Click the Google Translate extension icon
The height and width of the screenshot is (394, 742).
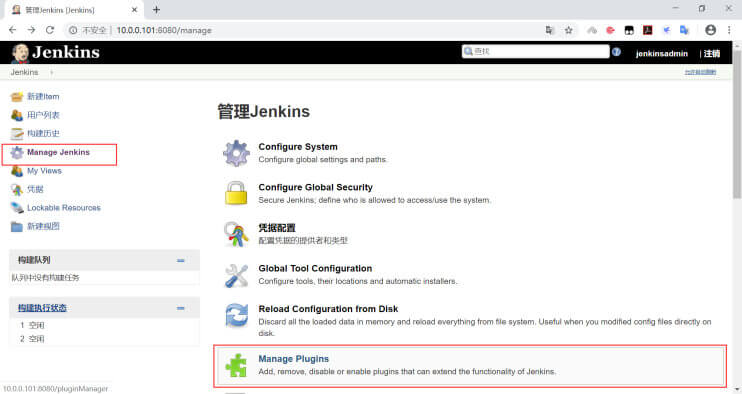click(x=684, y=30)
